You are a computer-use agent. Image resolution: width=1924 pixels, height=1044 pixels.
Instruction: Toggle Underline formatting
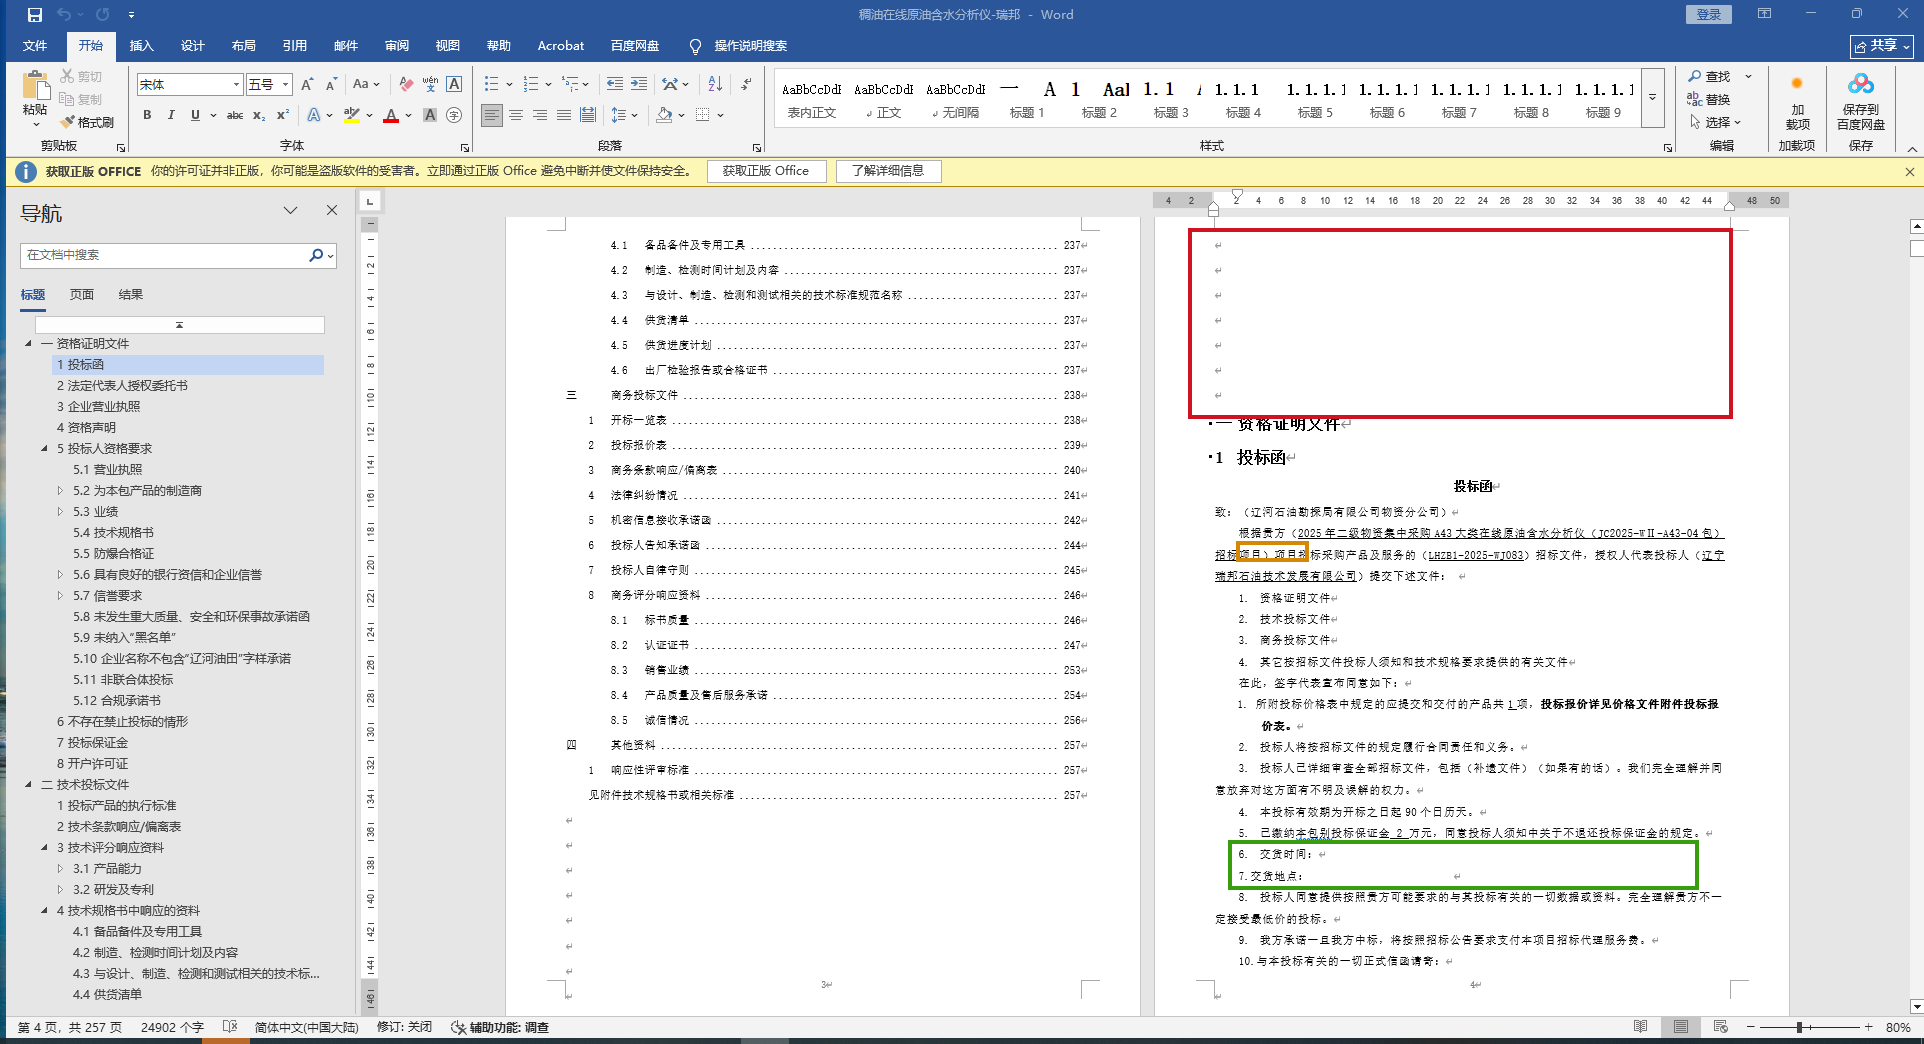pos(195,115)
